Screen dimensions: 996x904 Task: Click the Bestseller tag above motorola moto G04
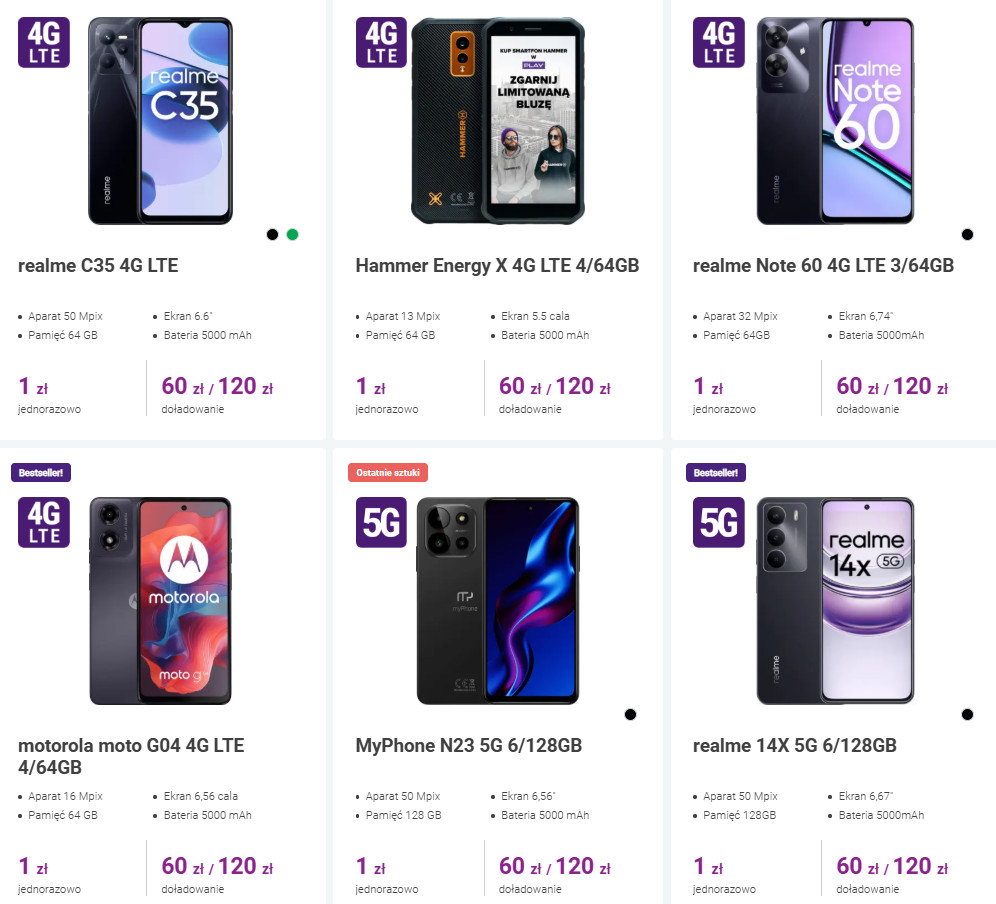pos(41,472)
